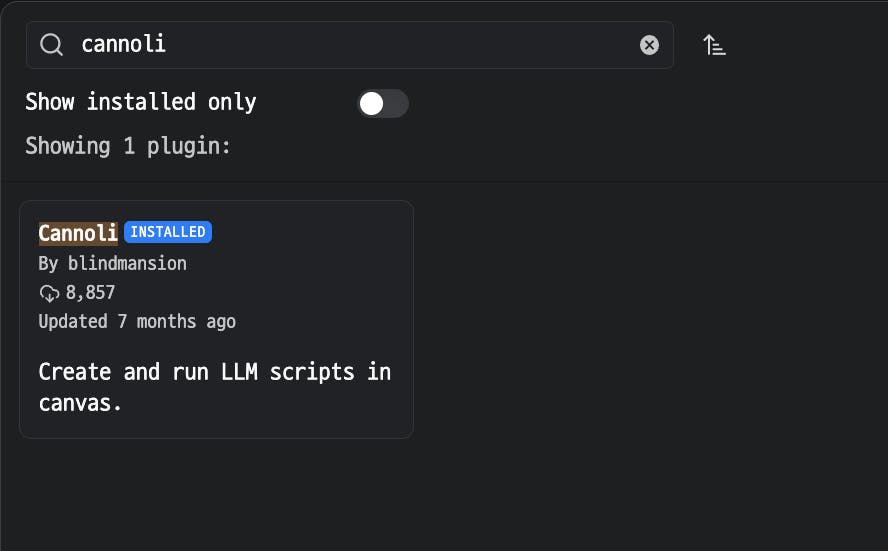Click the author line "By blindmansion"
The width and height of the screenshot is (888, 551).
tap(112, 263)
